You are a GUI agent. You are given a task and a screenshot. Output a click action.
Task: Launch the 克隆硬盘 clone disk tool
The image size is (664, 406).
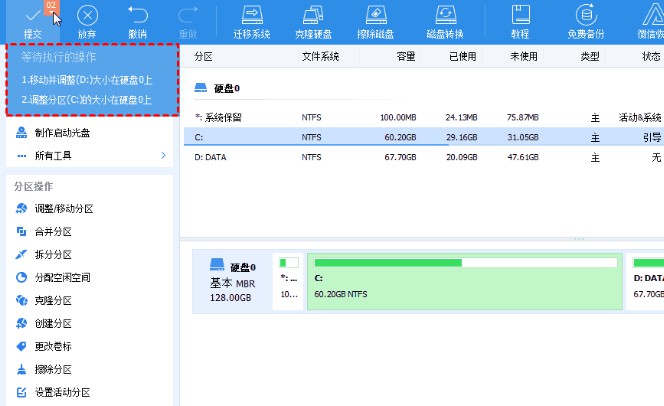coord(314,20)
